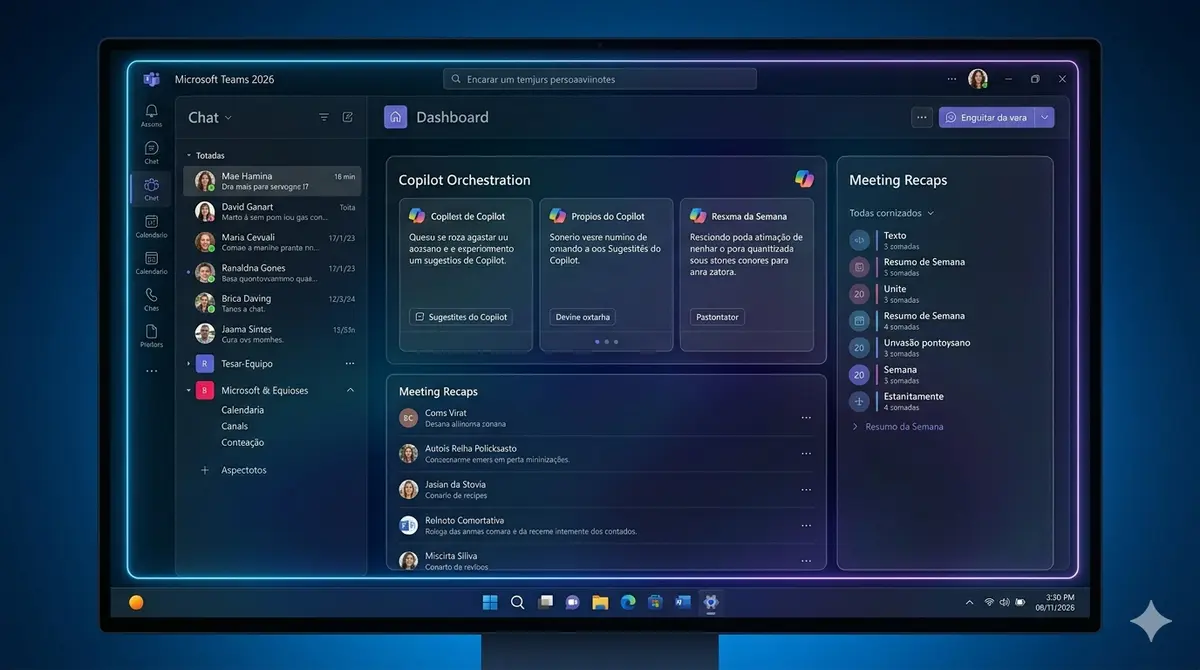Click the Unvasão pontoysano recap icon
This screenshot has height=670, width=1200.
pyautogui.click(x=860, y=347)
